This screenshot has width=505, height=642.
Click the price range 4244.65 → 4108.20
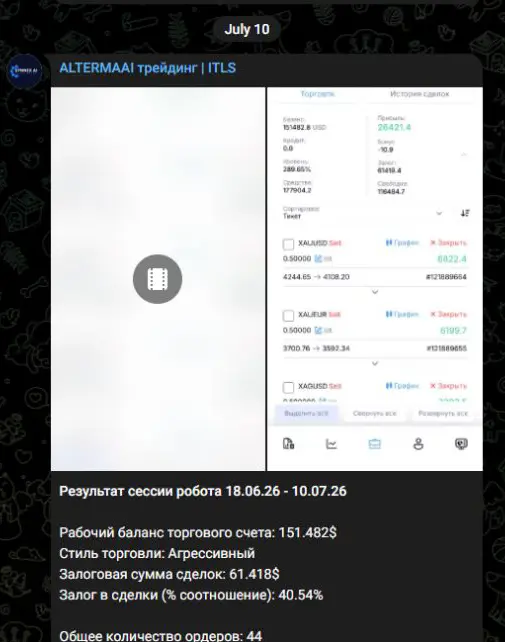click(316, 277)
